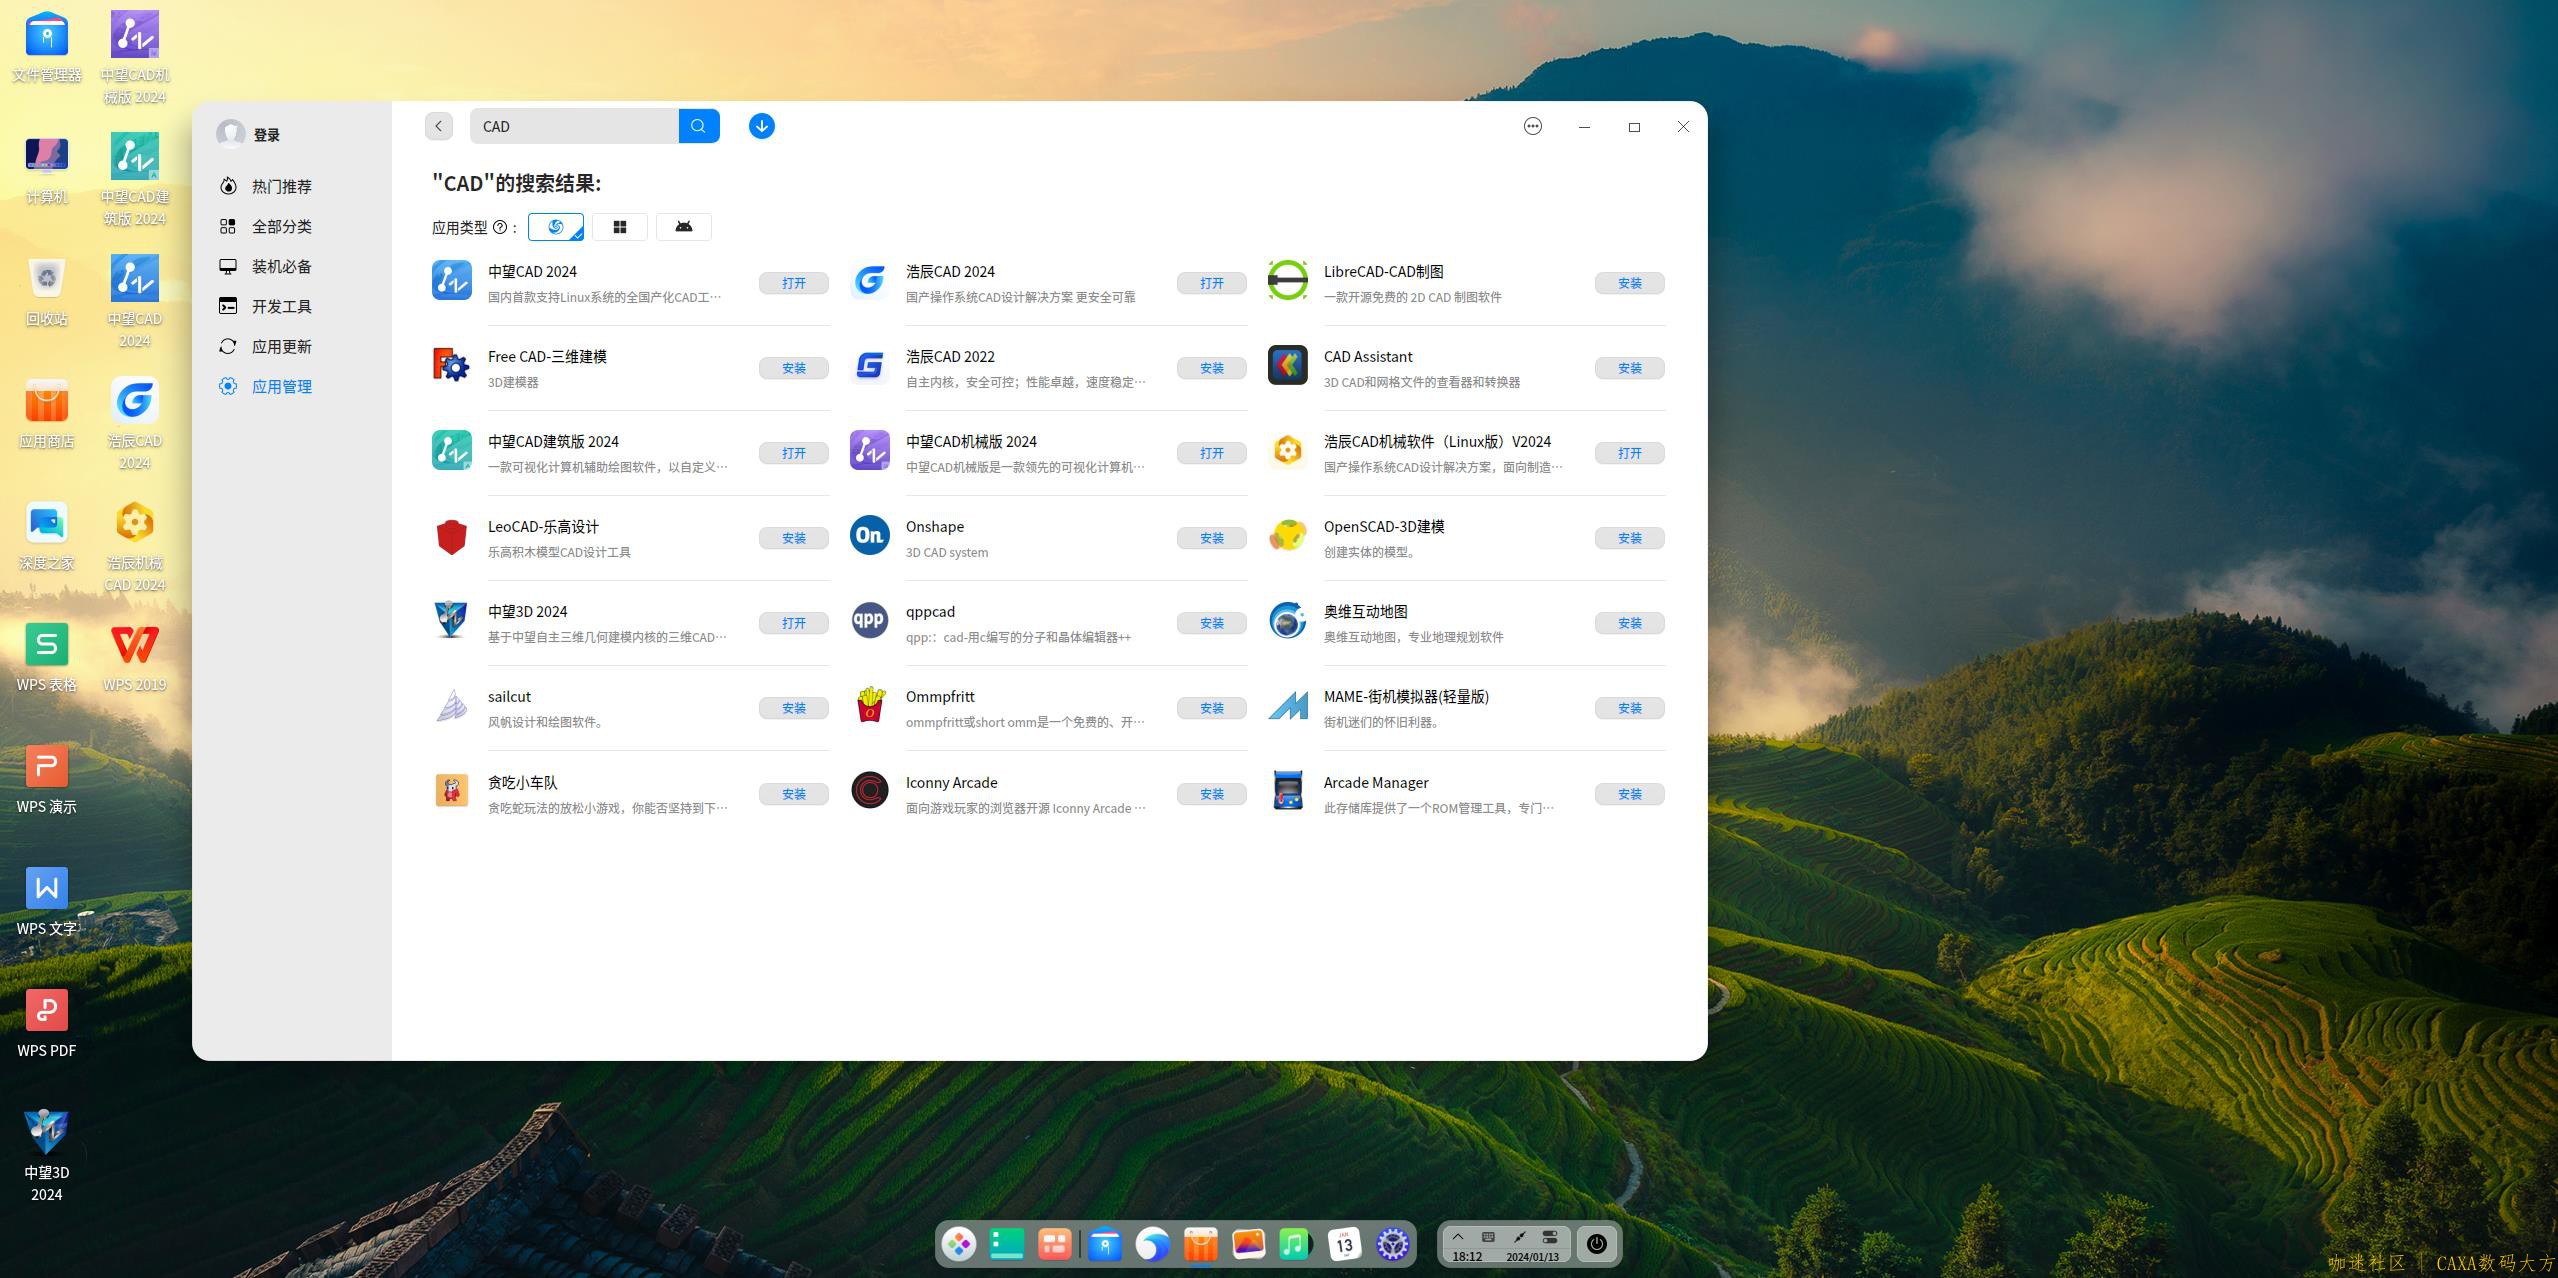Filter by Linux native app type
2558x1278 pixels.
coord(555,227)
